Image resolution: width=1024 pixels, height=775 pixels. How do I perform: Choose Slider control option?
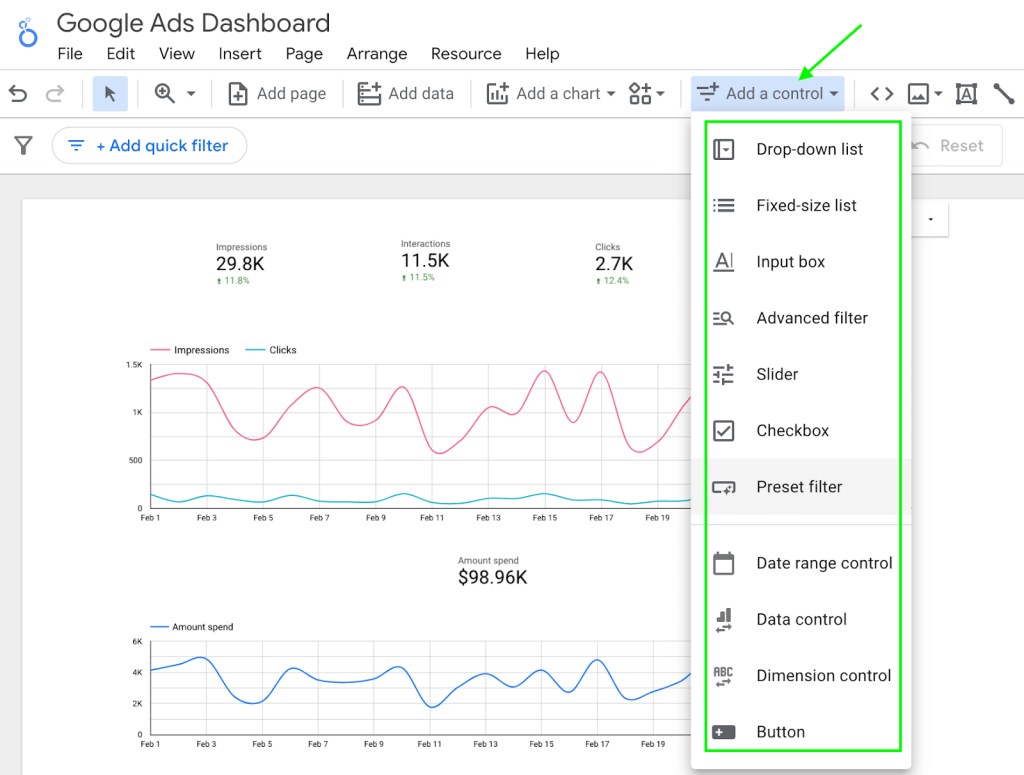803,374
